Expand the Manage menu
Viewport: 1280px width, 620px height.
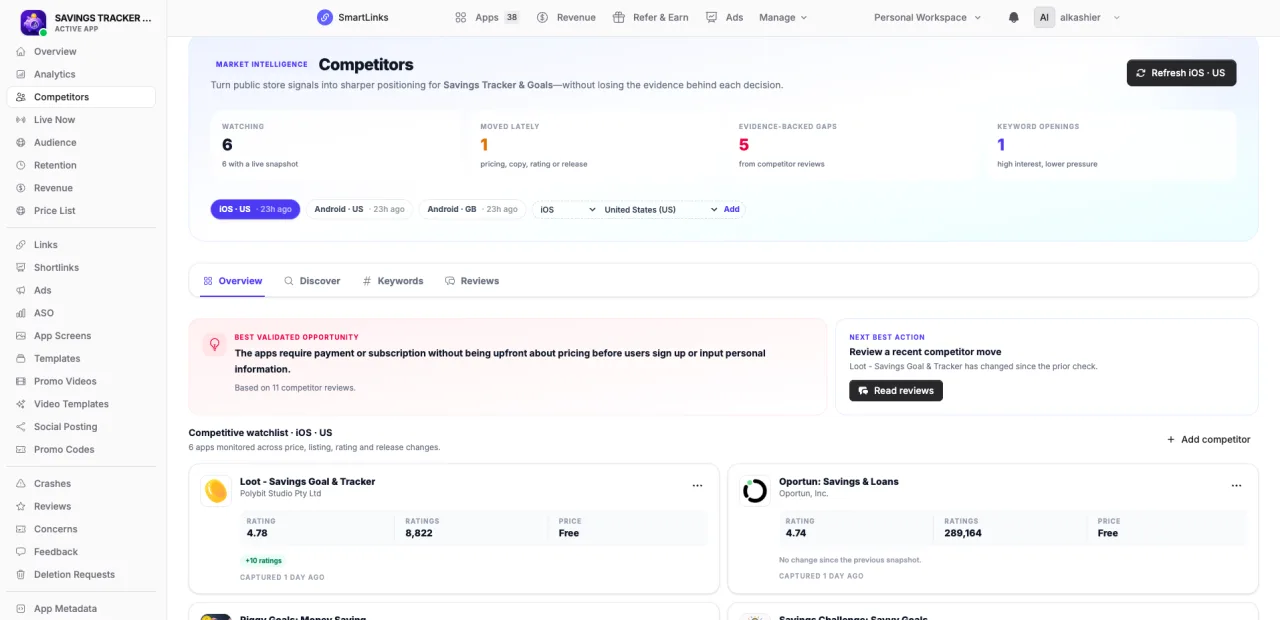tap(783, 17)
